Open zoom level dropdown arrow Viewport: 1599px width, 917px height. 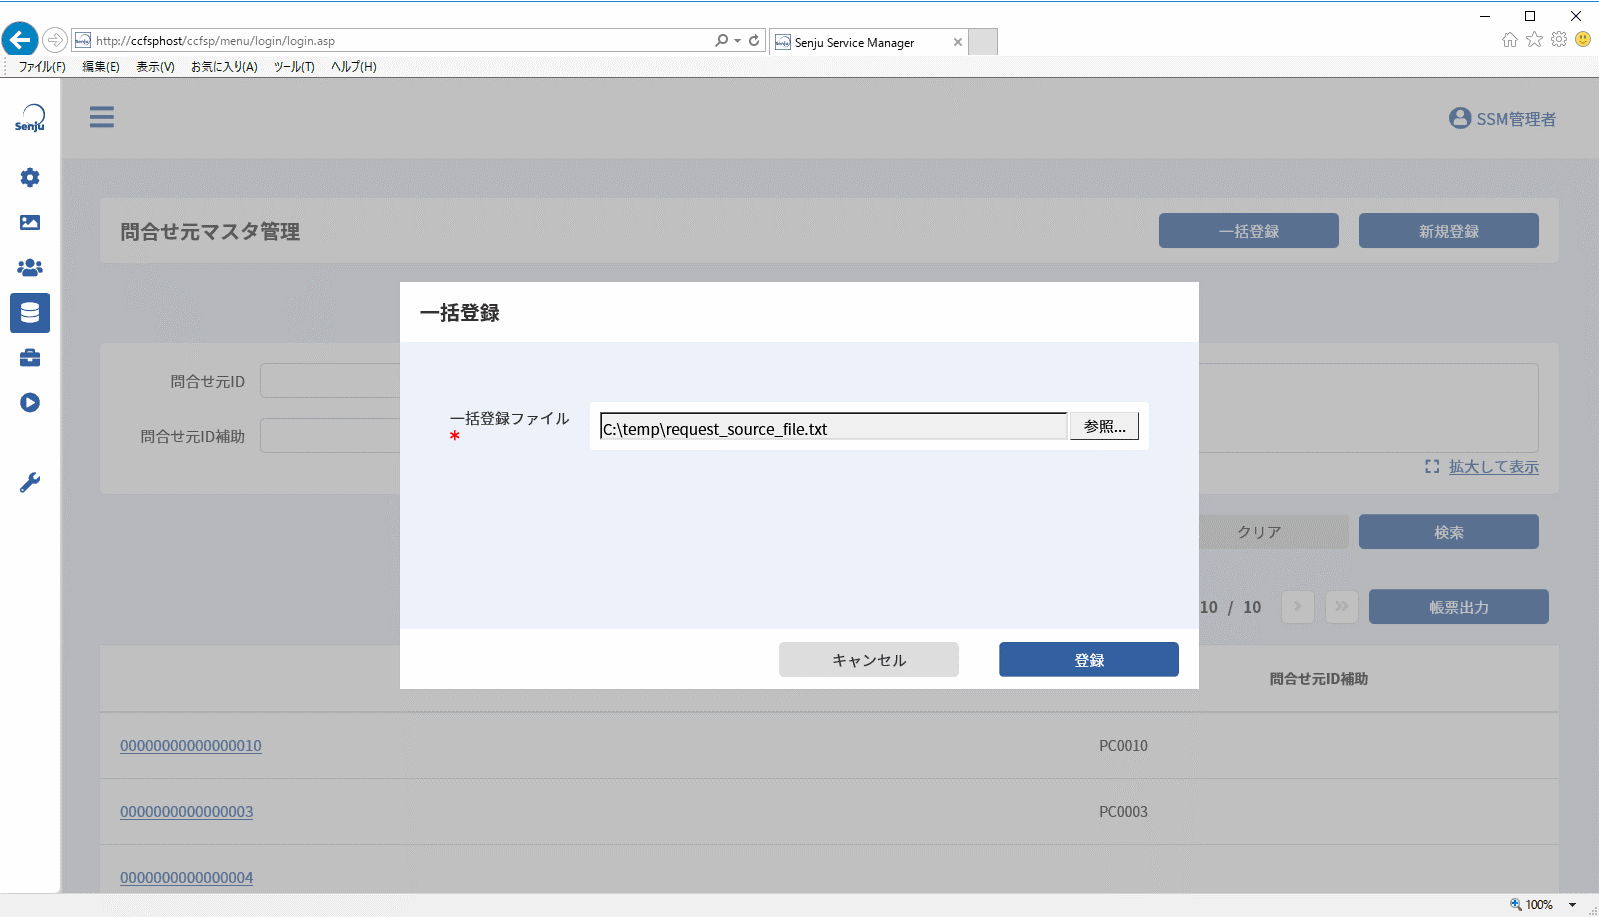(x=1572, y=905)
